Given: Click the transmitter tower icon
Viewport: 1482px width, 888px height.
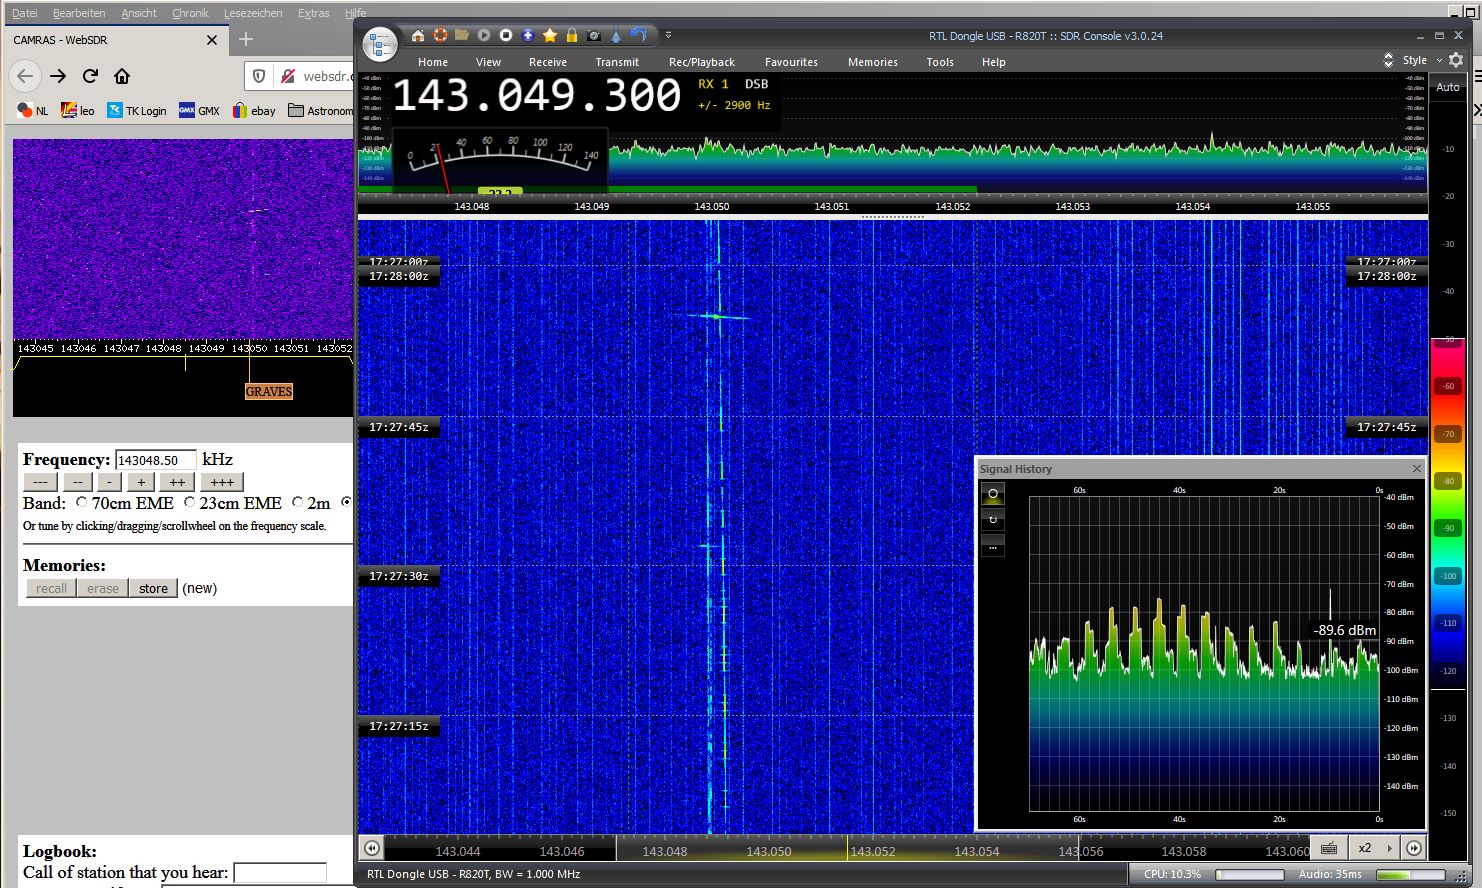Looking at the screenshot, I should pyautogui.click(x=616, y=35).
